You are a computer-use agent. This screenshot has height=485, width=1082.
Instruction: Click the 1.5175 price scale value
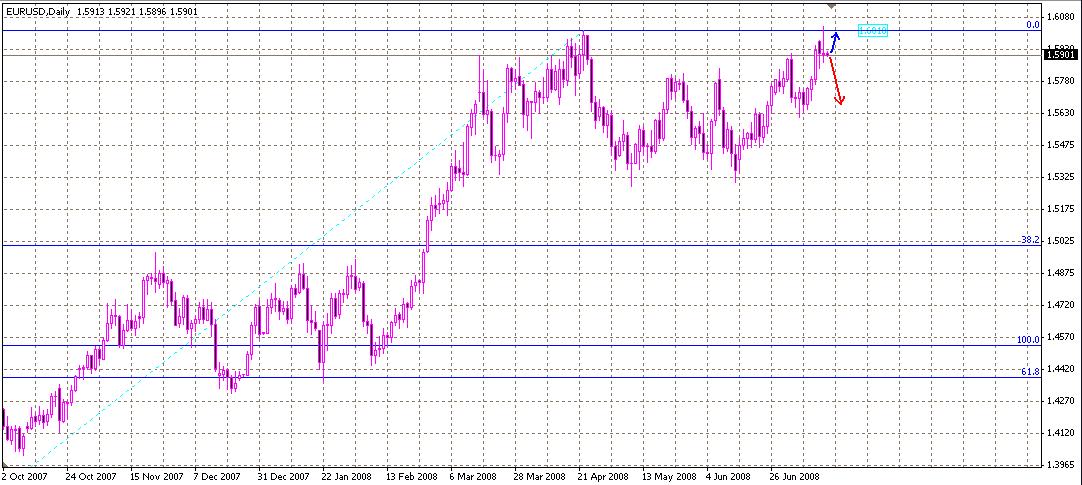click(1061, 209)
